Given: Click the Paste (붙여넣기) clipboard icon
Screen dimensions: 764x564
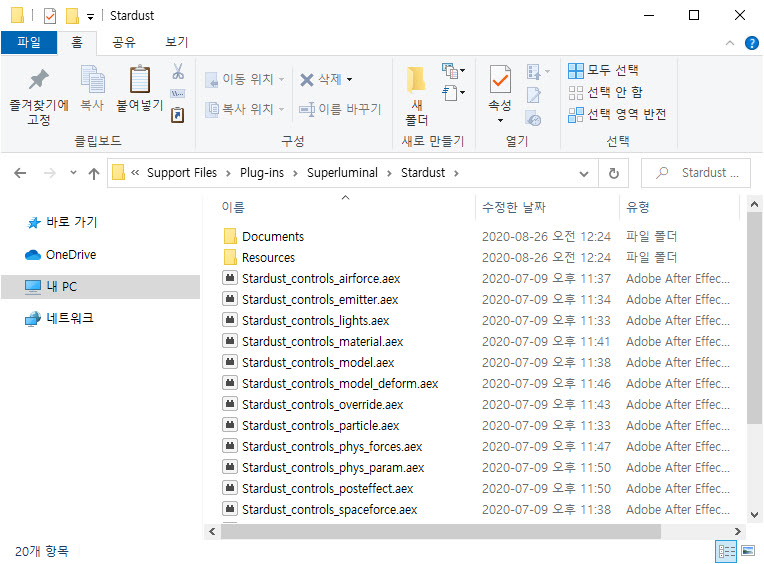Looking at the screenshot, I should pos(139,79).
